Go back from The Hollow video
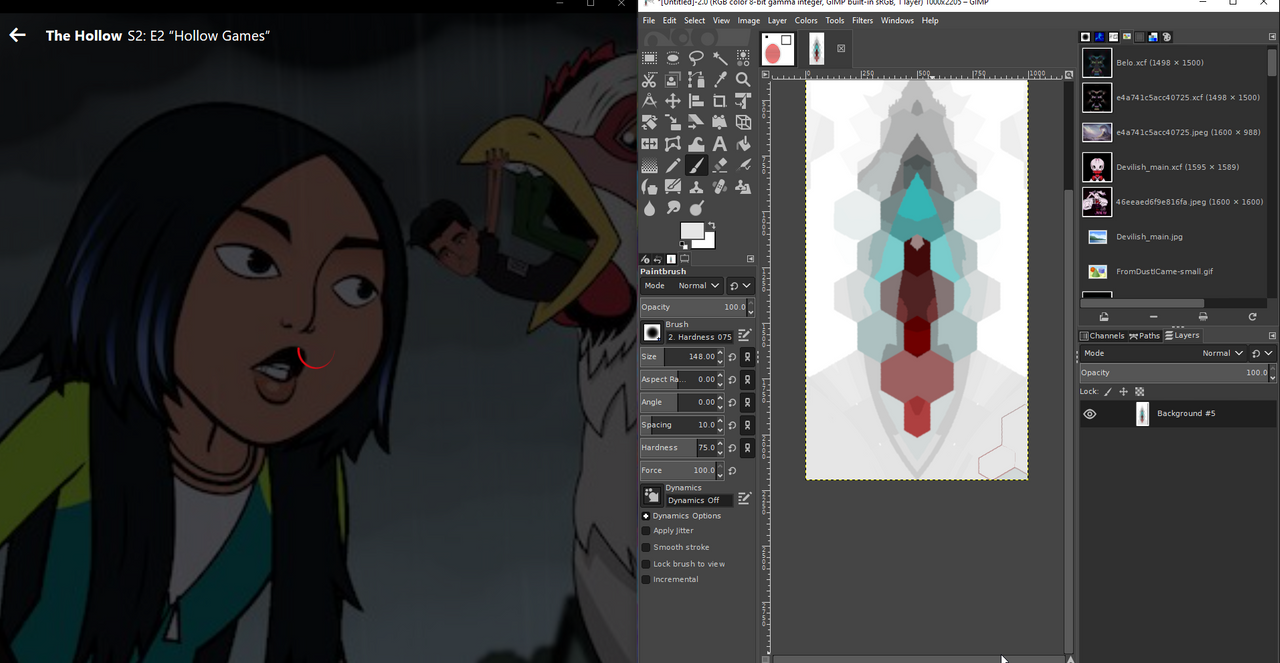 pos(17,35)
